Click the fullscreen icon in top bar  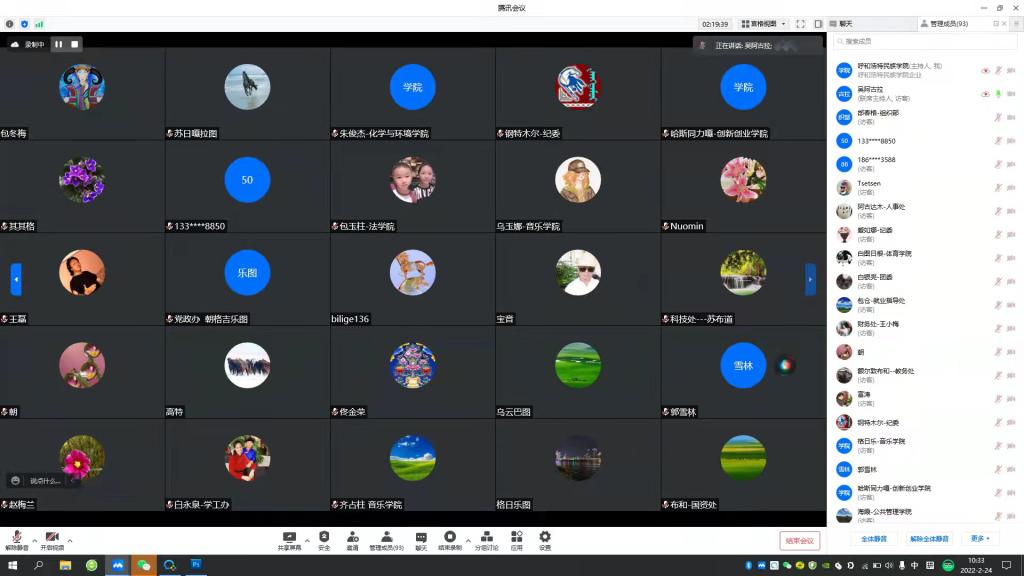coord(801,24)
